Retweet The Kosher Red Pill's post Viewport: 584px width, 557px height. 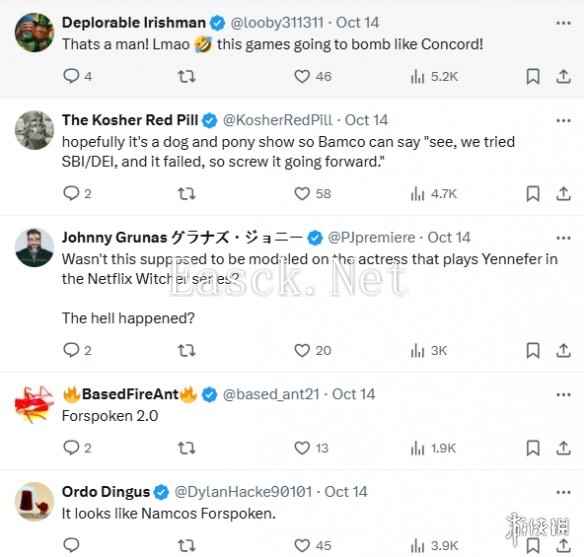186,194
